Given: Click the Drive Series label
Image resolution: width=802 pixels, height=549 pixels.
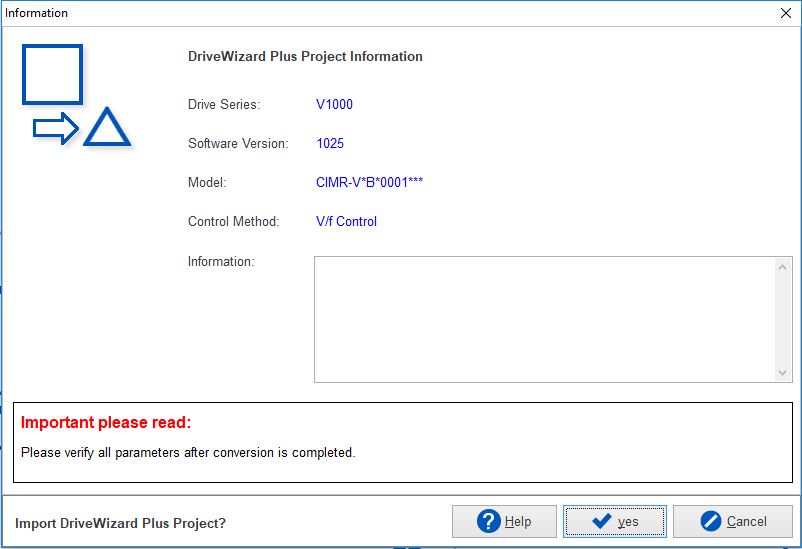Looking at the screenshot, I should [224, 104].
